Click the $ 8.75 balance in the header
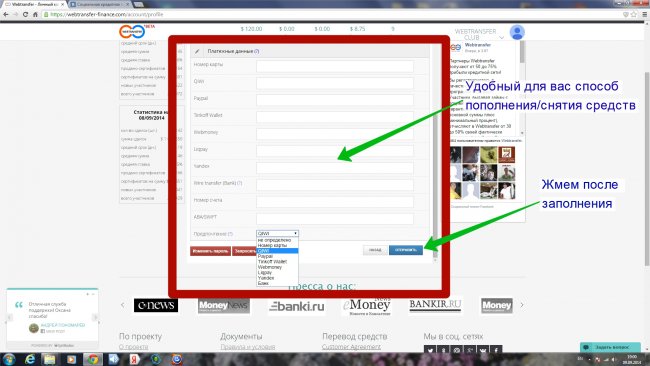The image size is (650, 366). pyautogui.click(x=357, y=29)
